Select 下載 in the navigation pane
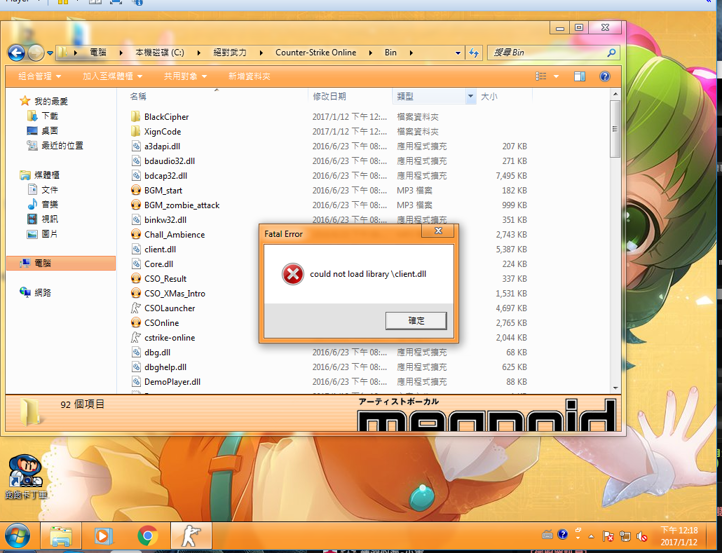This screenshot has width=722, height=553. pos(42,116)
